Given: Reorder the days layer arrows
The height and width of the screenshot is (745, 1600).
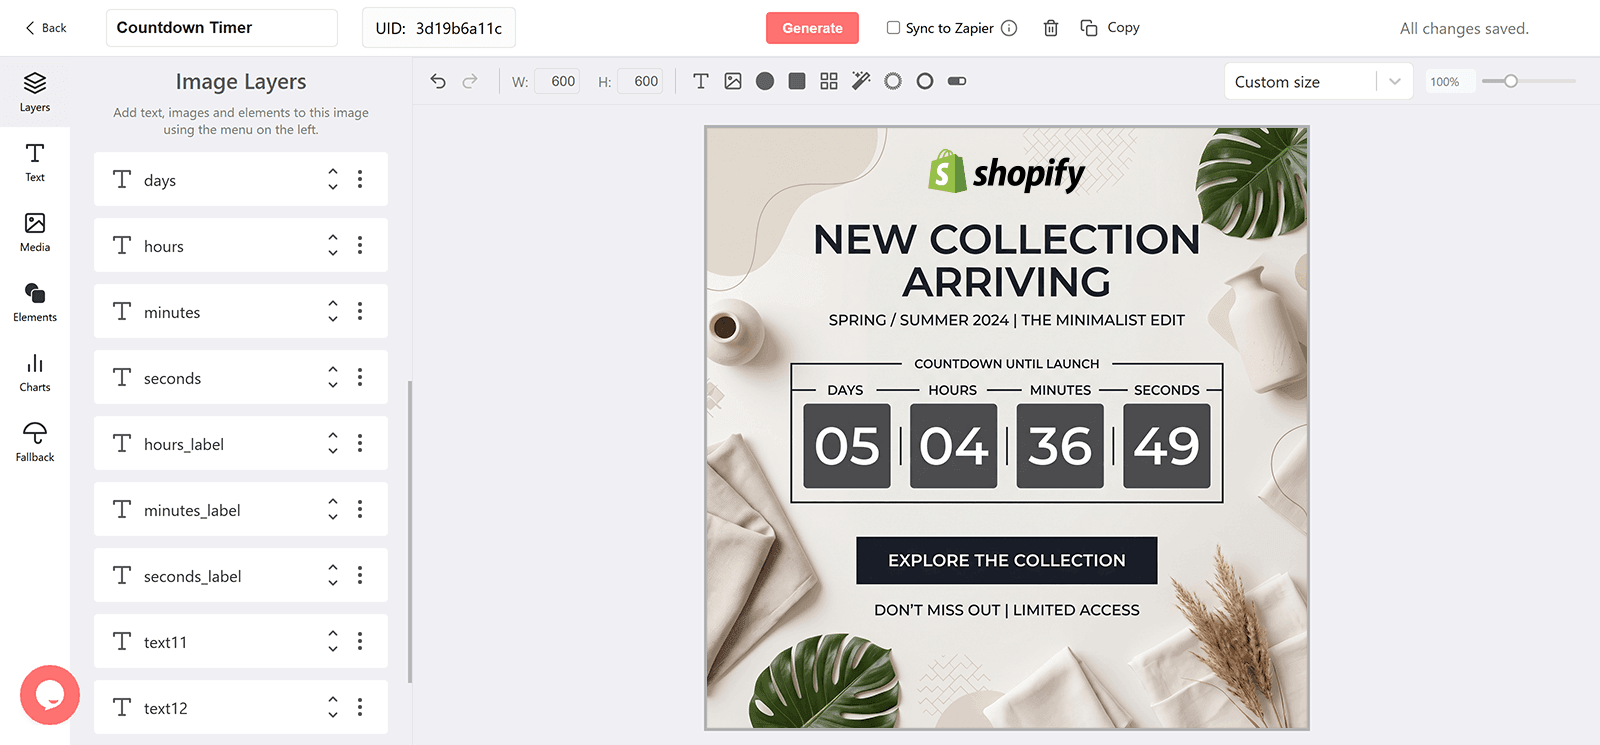Looking at the screenshot, I should pyautogui.click(x=333, y=179).
